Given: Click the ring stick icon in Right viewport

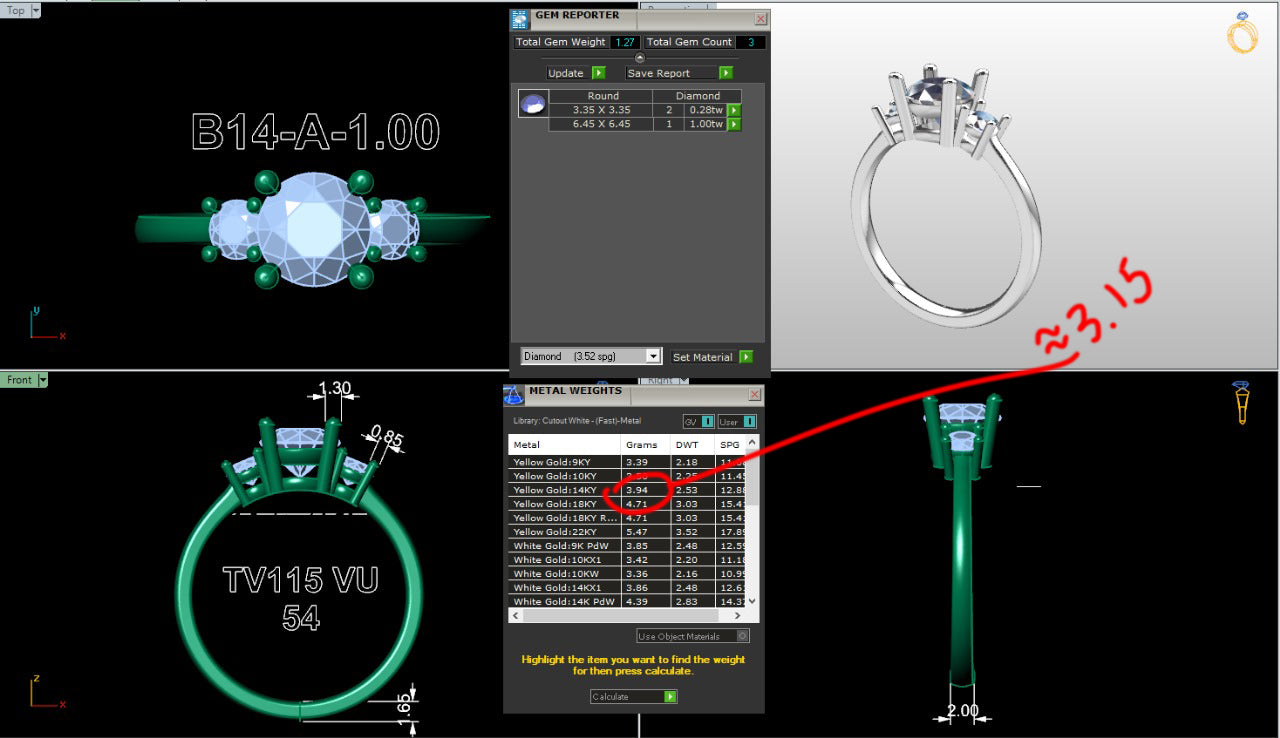Looking at the screenshot, I should pyautogui.click(x=1240, y=402).
